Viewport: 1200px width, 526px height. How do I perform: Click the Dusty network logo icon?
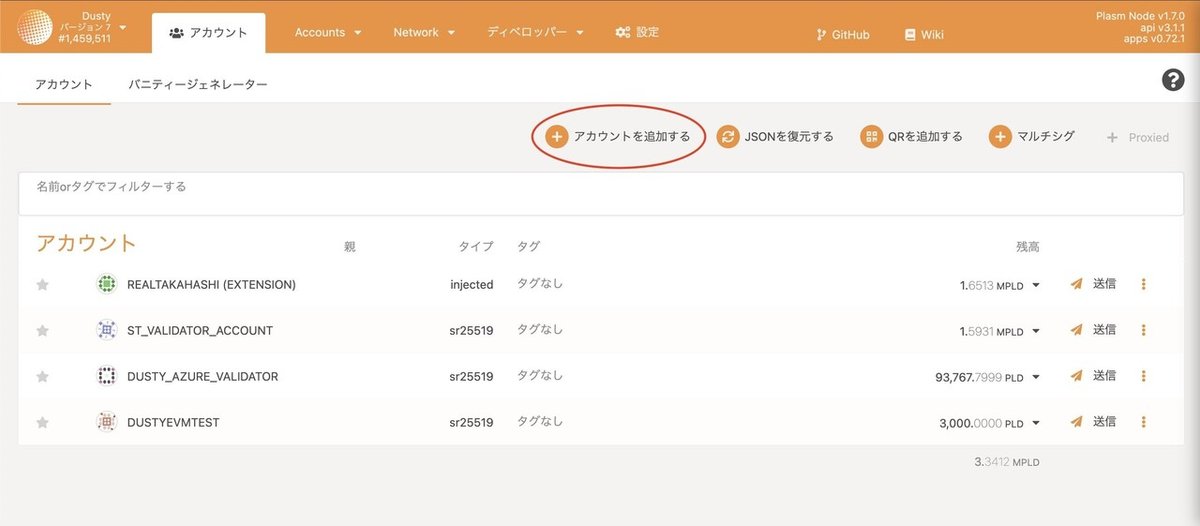coord(35,27)
